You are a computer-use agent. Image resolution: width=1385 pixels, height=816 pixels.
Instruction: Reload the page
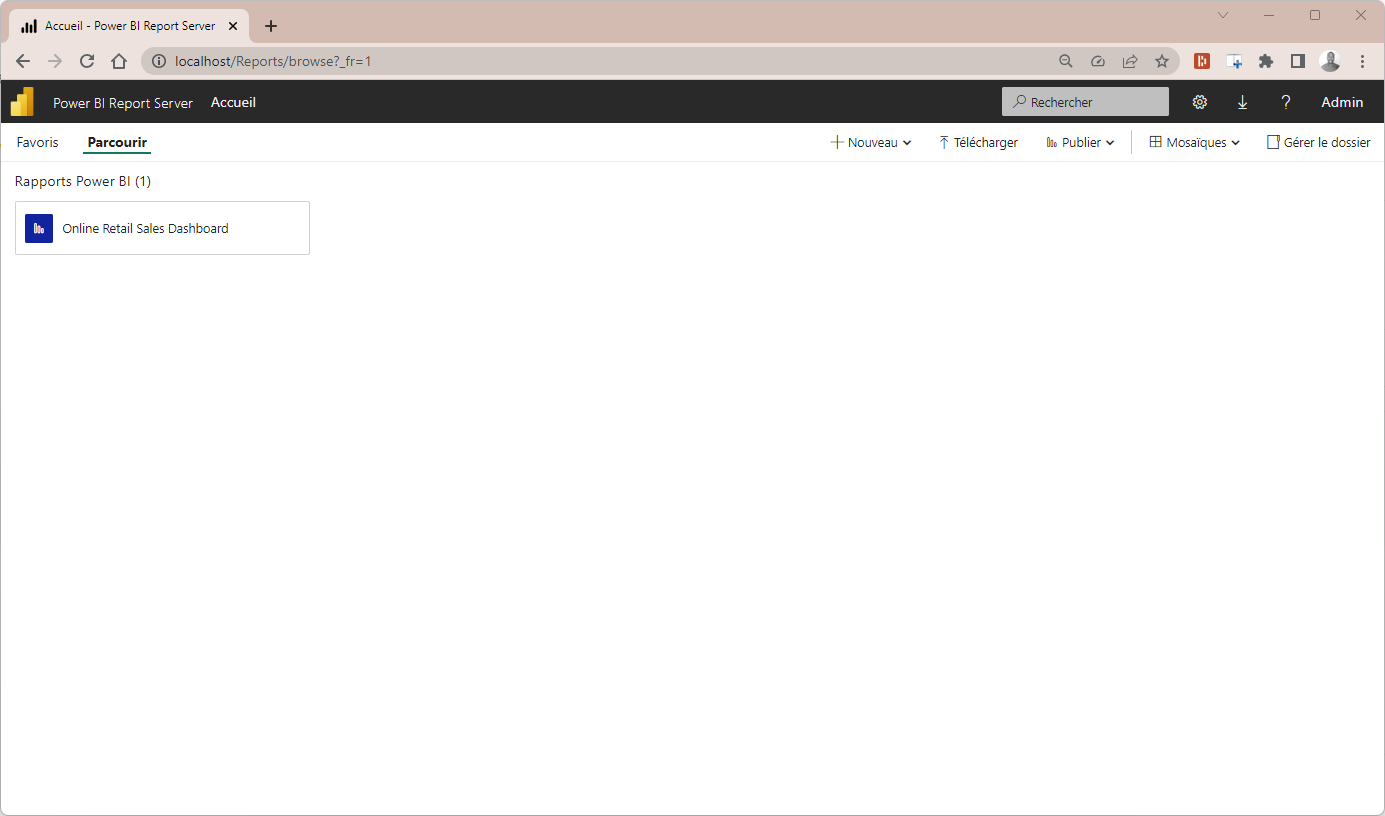(x=87, y=61)
